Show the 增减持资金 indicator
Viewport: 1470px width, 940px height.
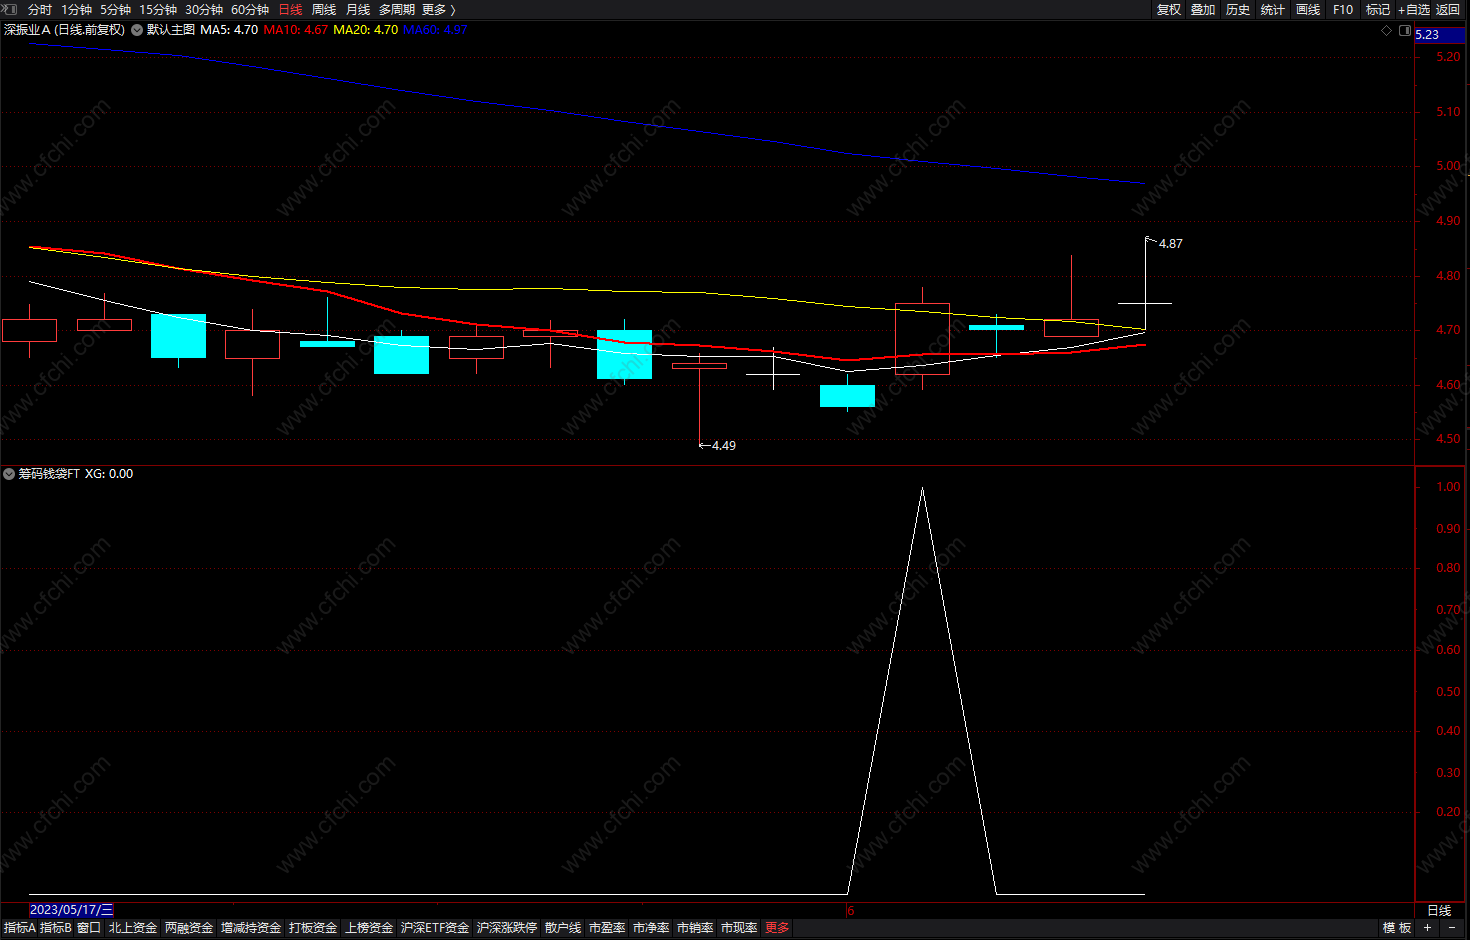(251, 928)
